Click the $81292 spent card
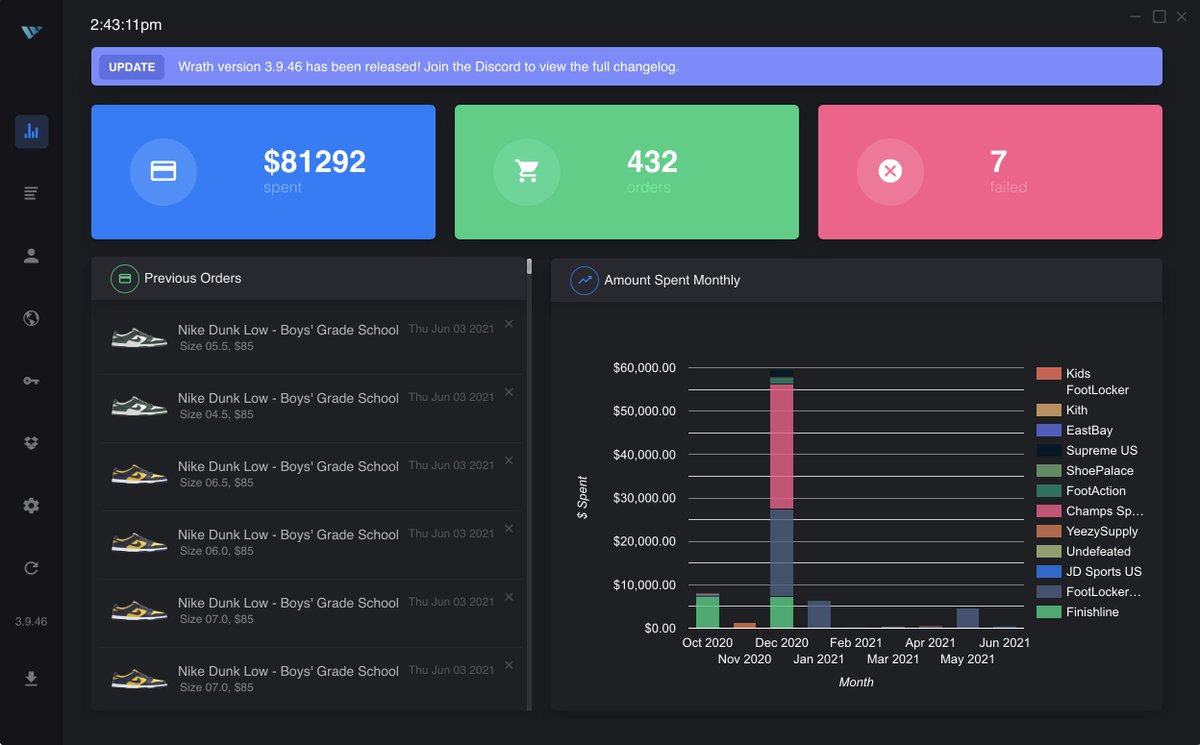This screenshot has height=745, width=1200. [x=263, y=172]
